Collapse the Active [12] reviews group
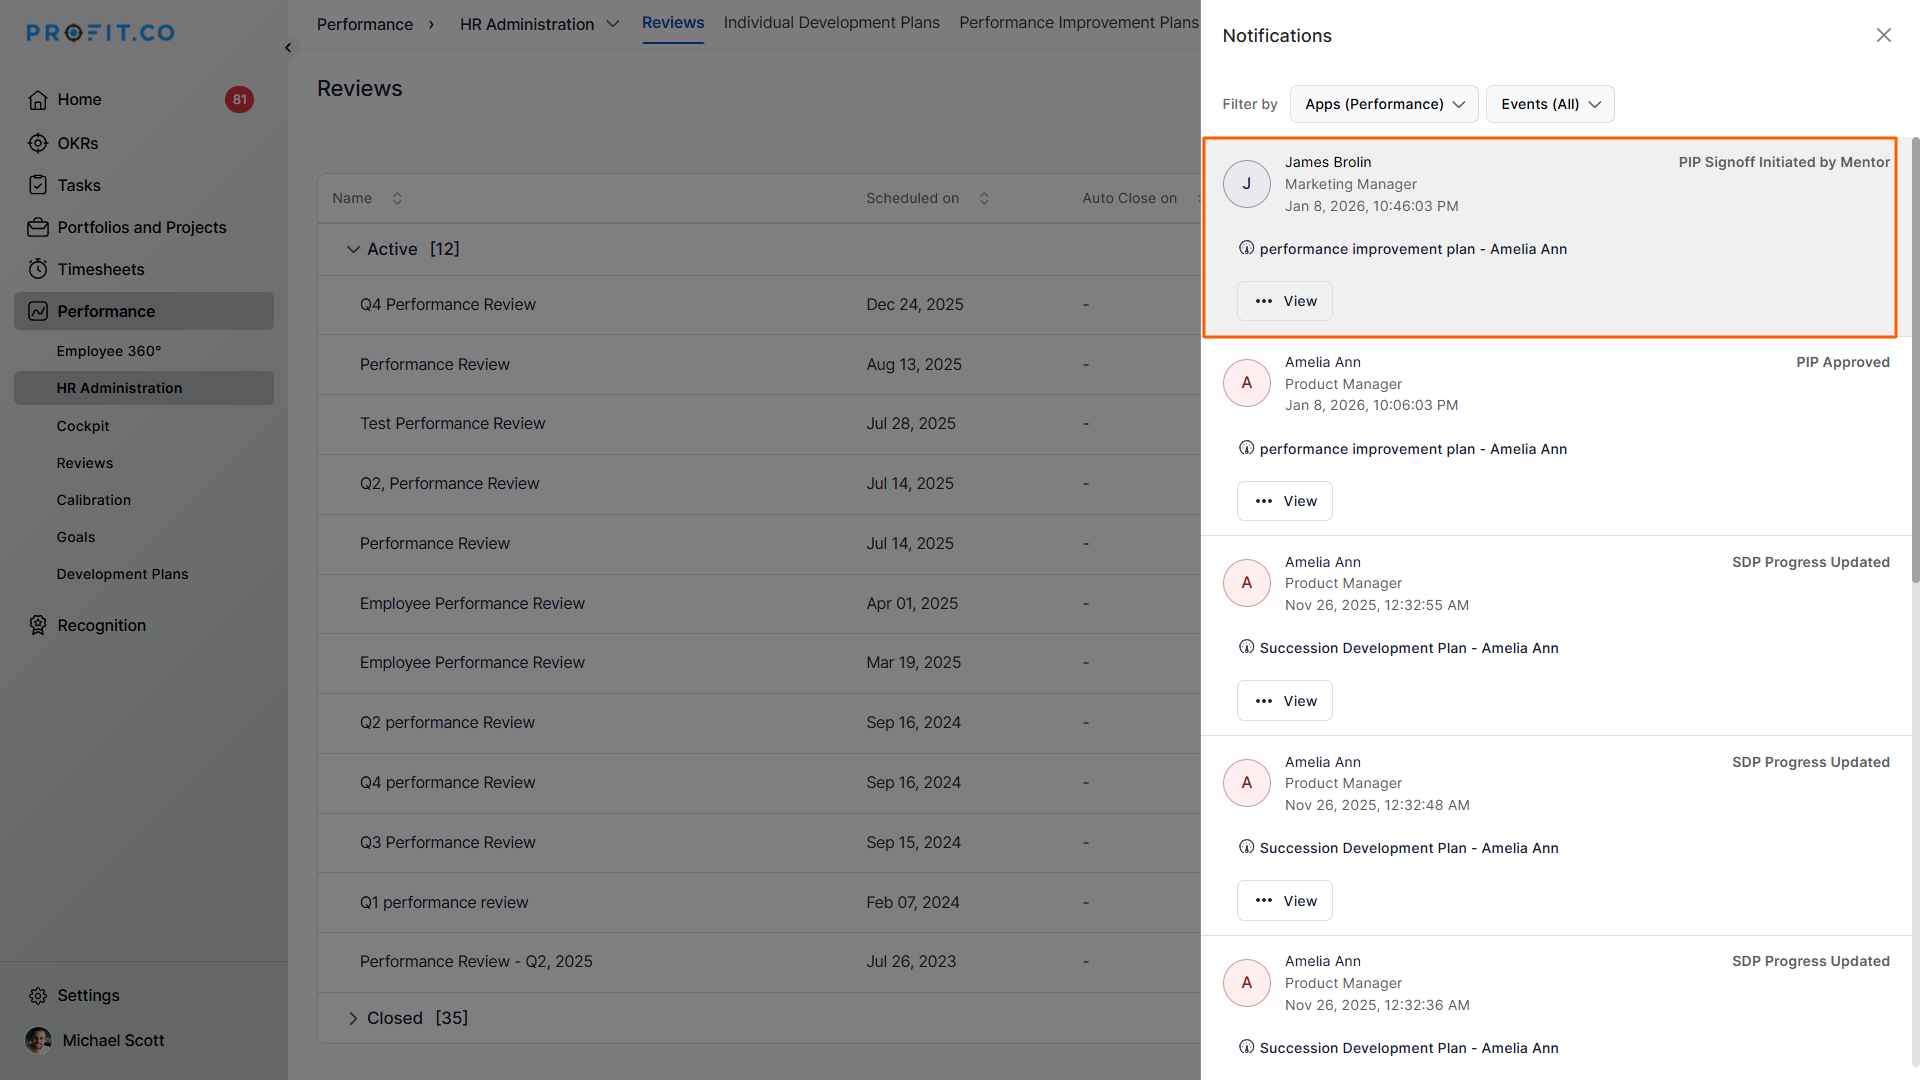1920x1080 pixels. point(353,249)
